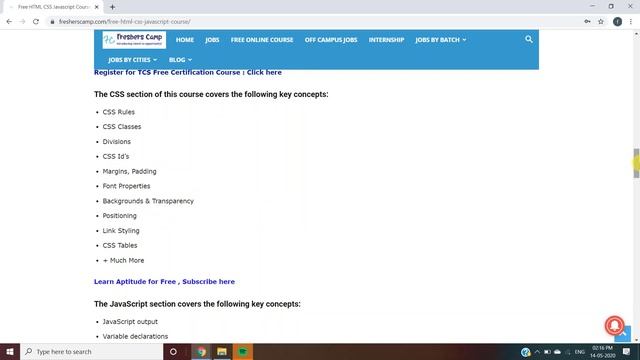Click "Link Styling" list item
Image resolution: width=640 pixels, height=360 pixels.
click(x=121, y=231)
